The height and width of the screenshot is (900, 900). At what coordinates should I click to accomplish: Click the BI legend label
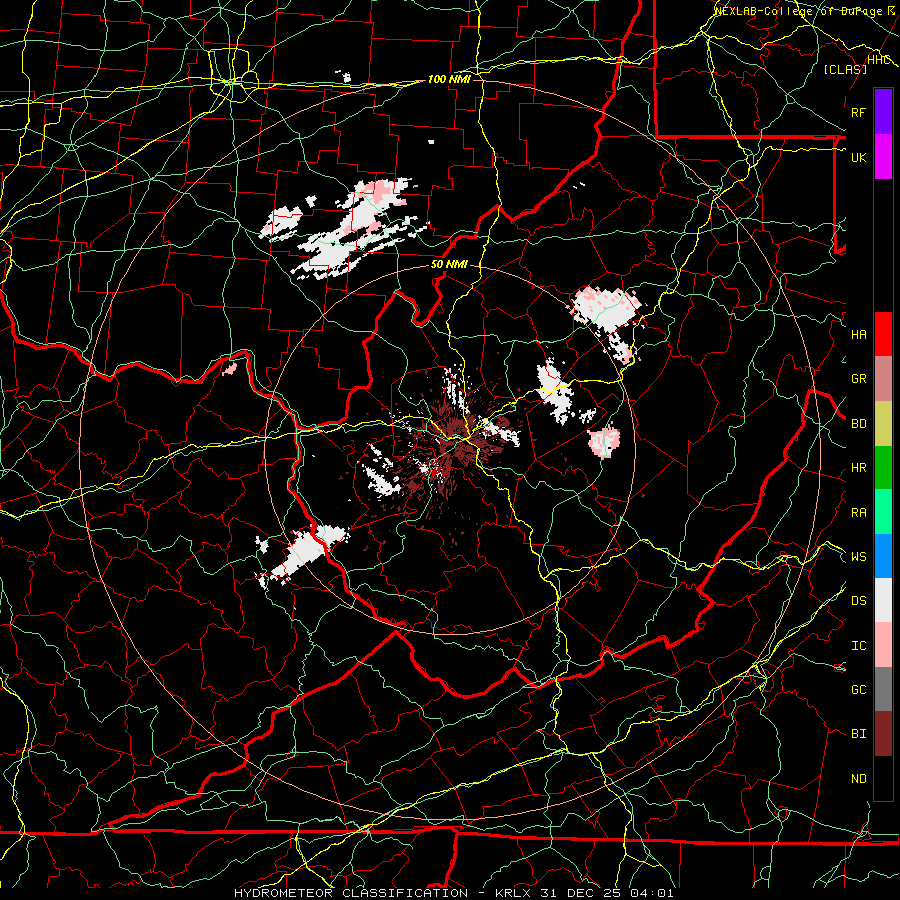858,734
